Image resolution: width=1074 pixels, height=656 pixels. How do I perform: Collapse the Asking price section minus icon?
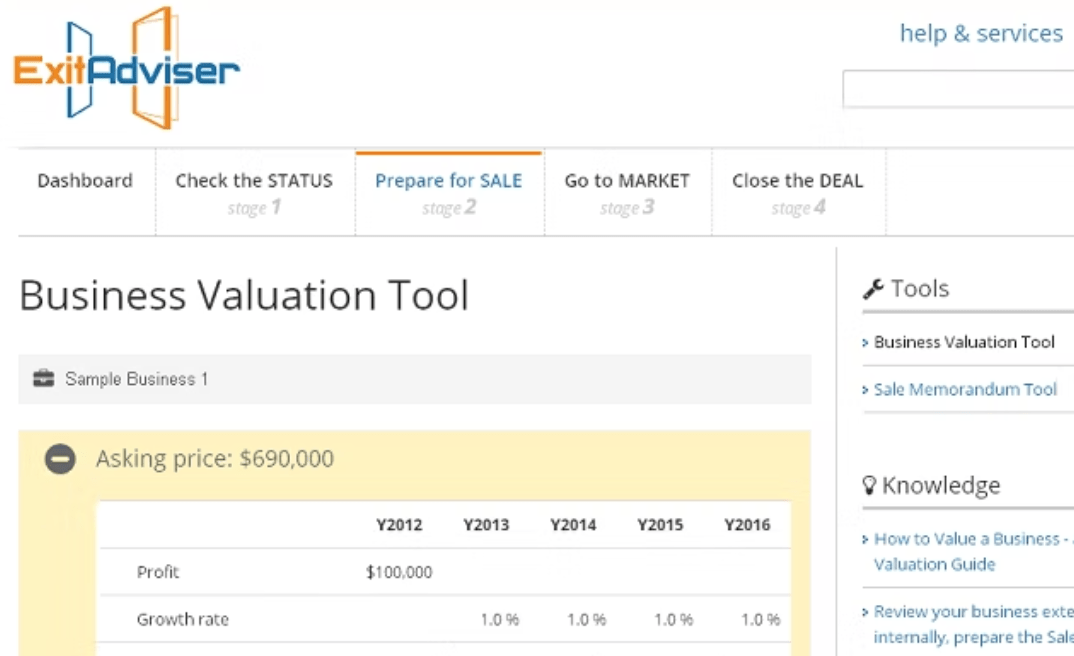point(60,460)
